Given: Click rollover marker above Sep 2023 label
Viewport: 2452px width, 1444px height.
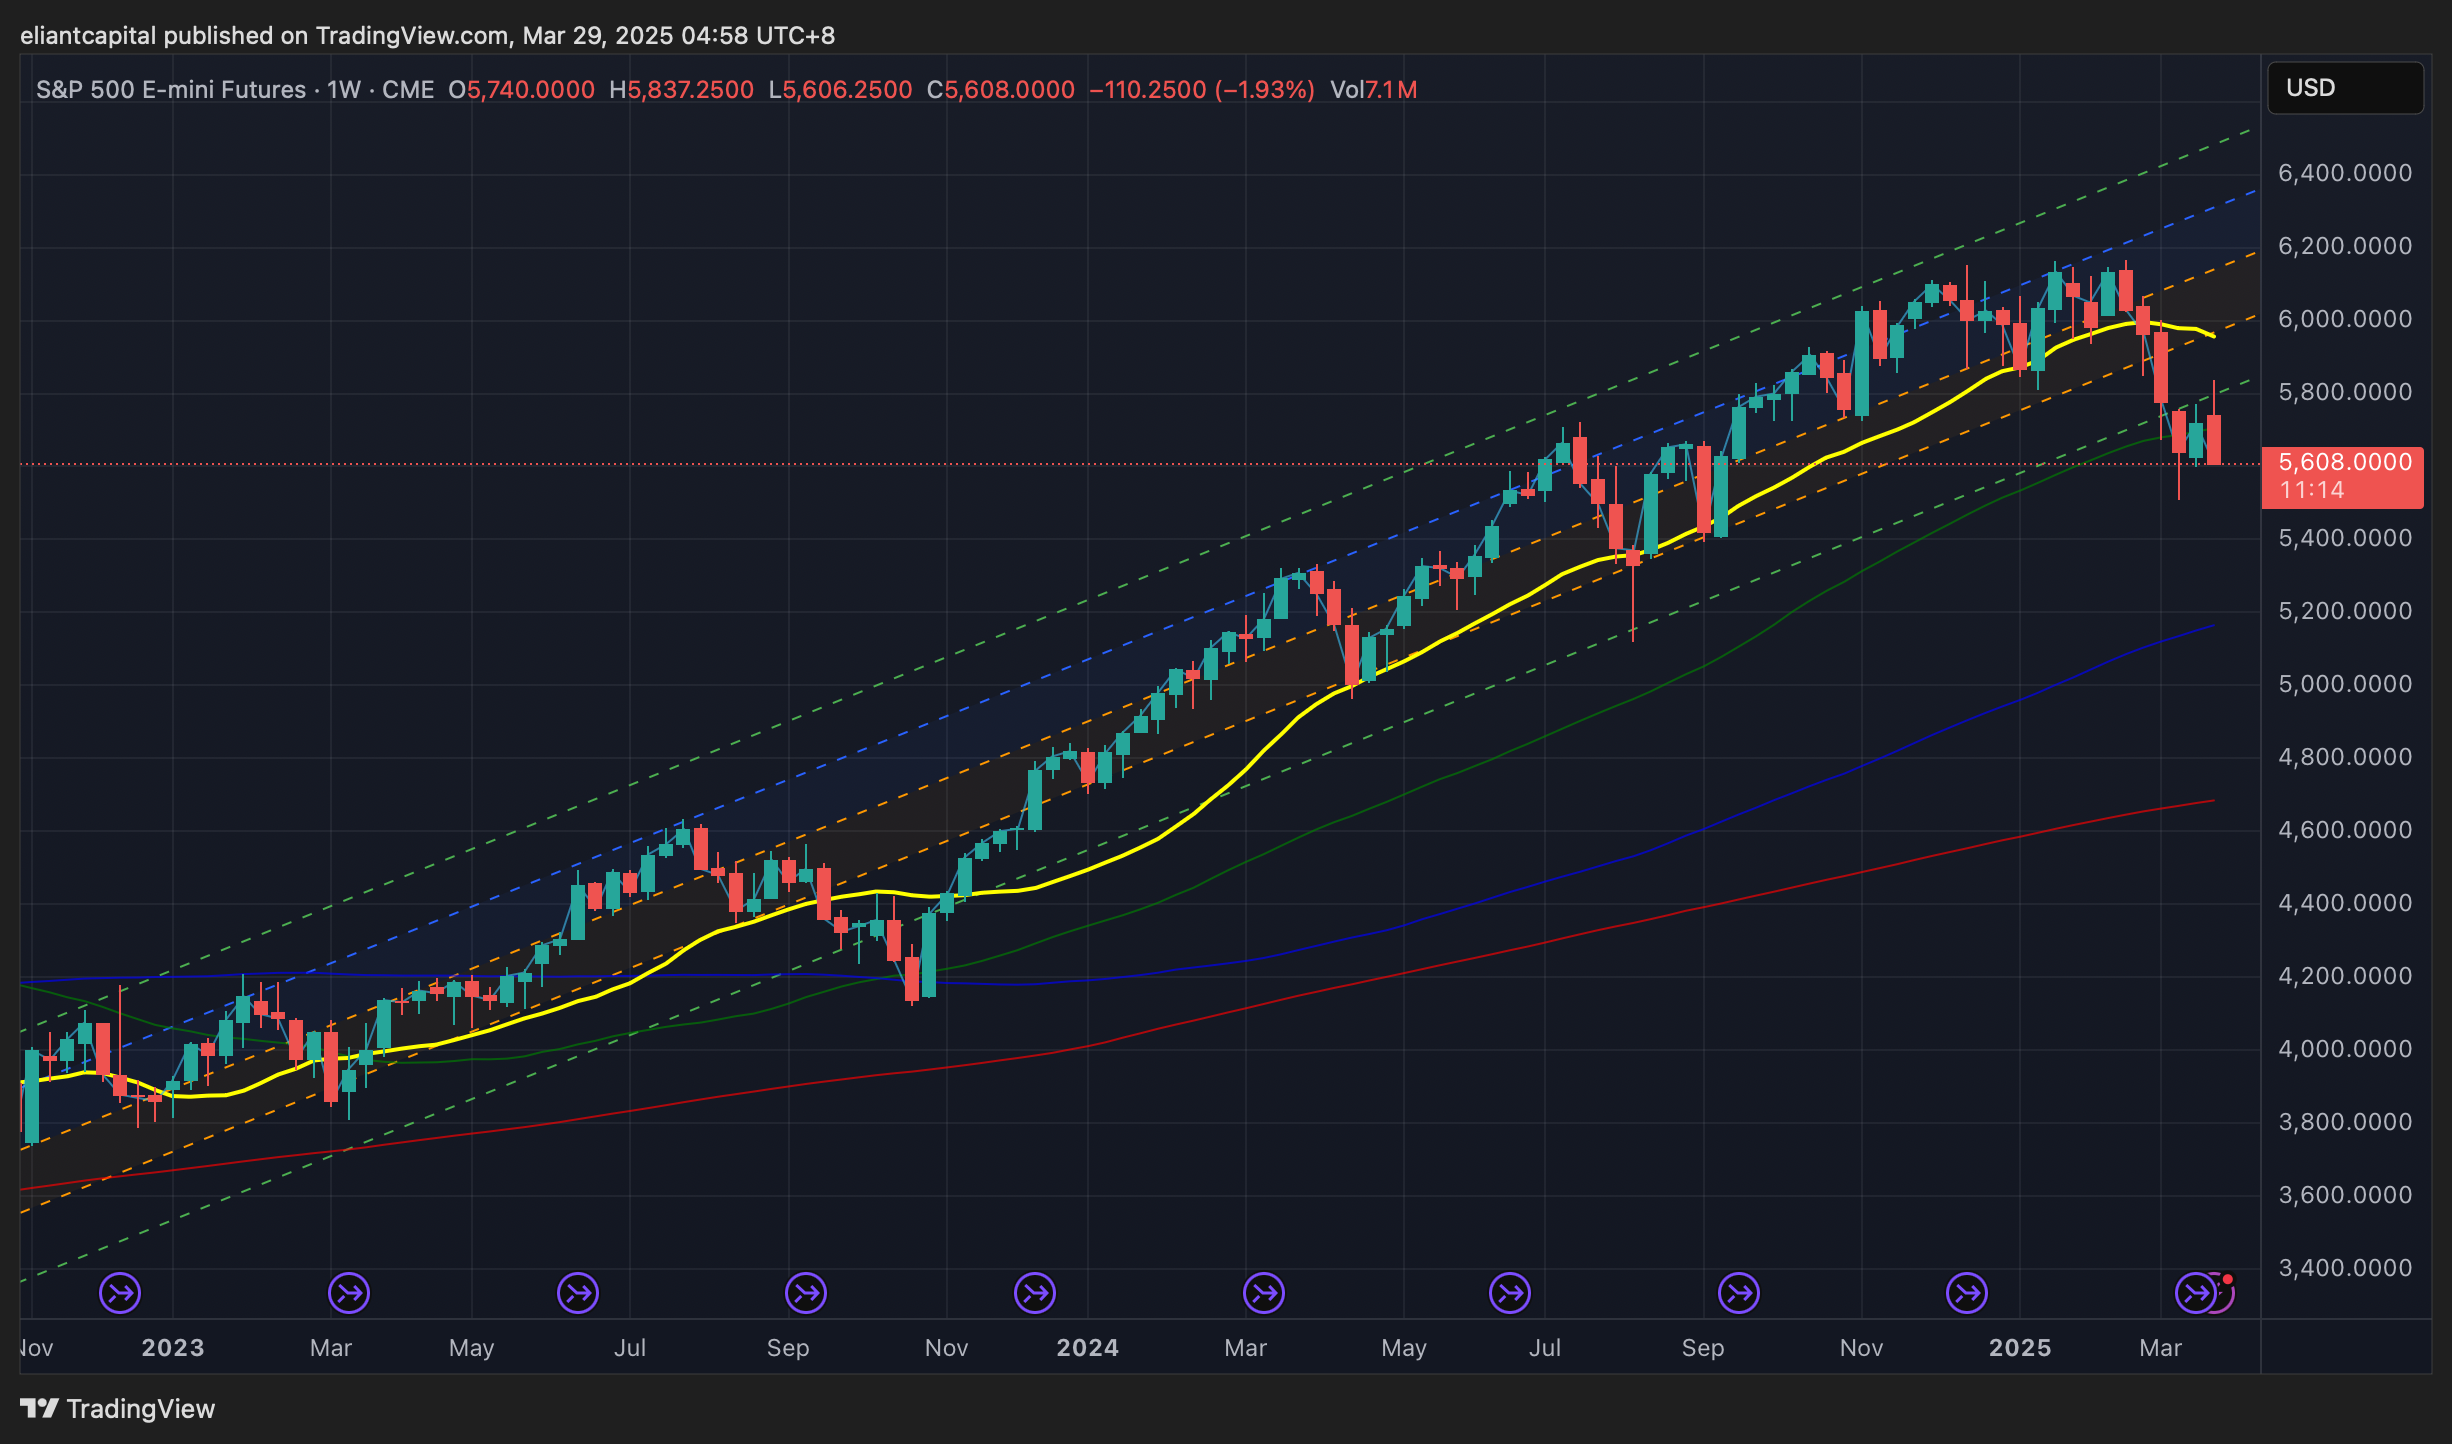Looking at the screenshot, I should pyautogui.click(x=806, y=1293).
